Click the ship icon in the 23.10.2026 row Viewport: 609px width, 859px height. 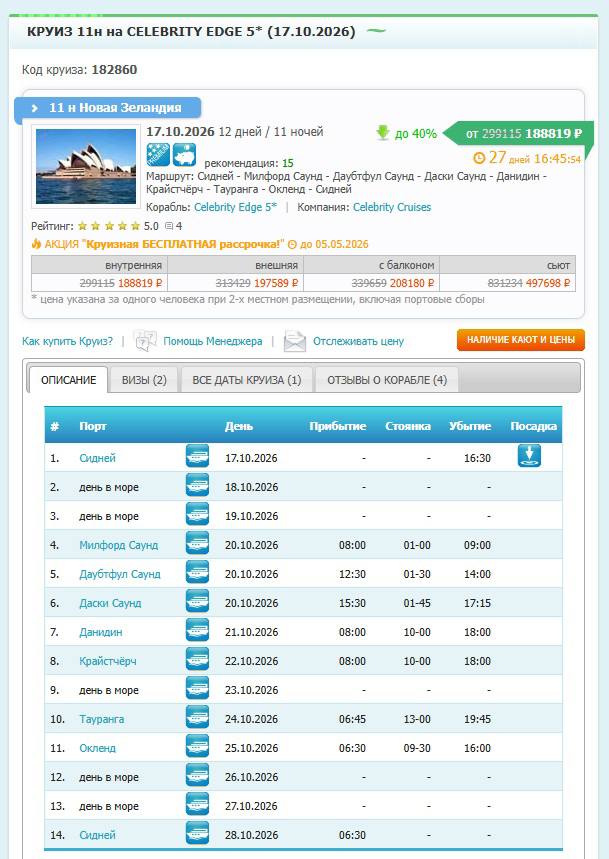pos(197,689)
